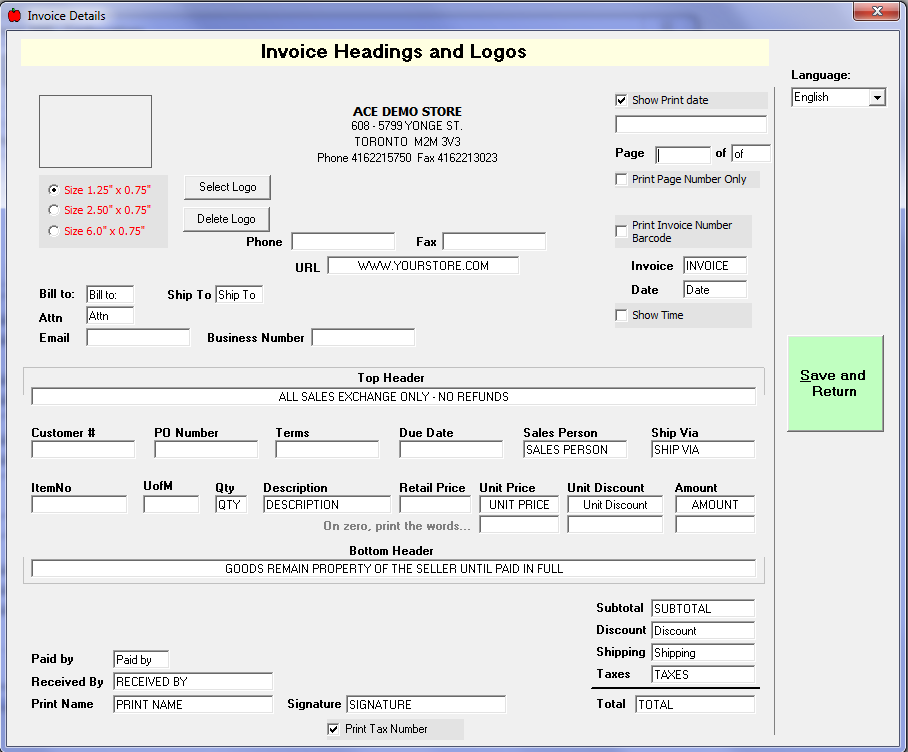Click the SHIP VIA field

click(703, 450)
